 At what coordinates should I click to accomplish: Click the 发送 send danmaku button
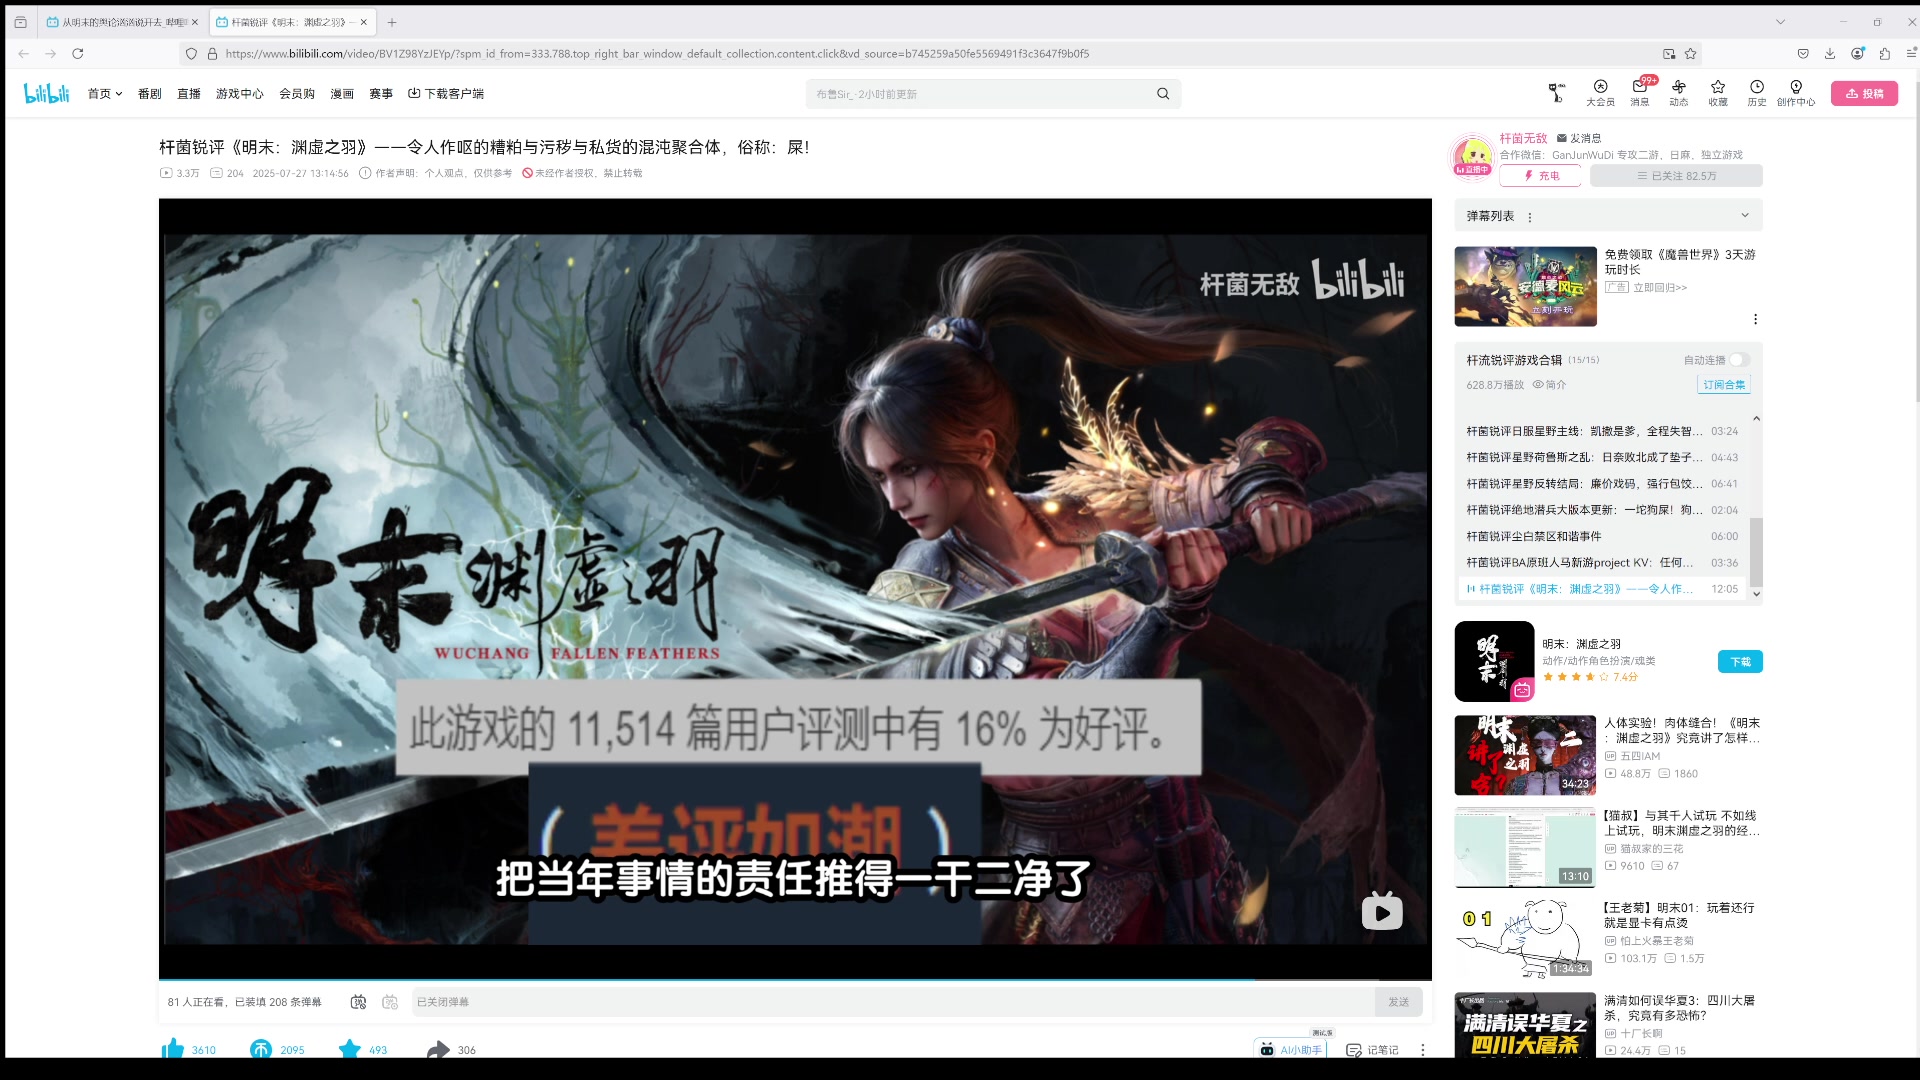1398,1002
